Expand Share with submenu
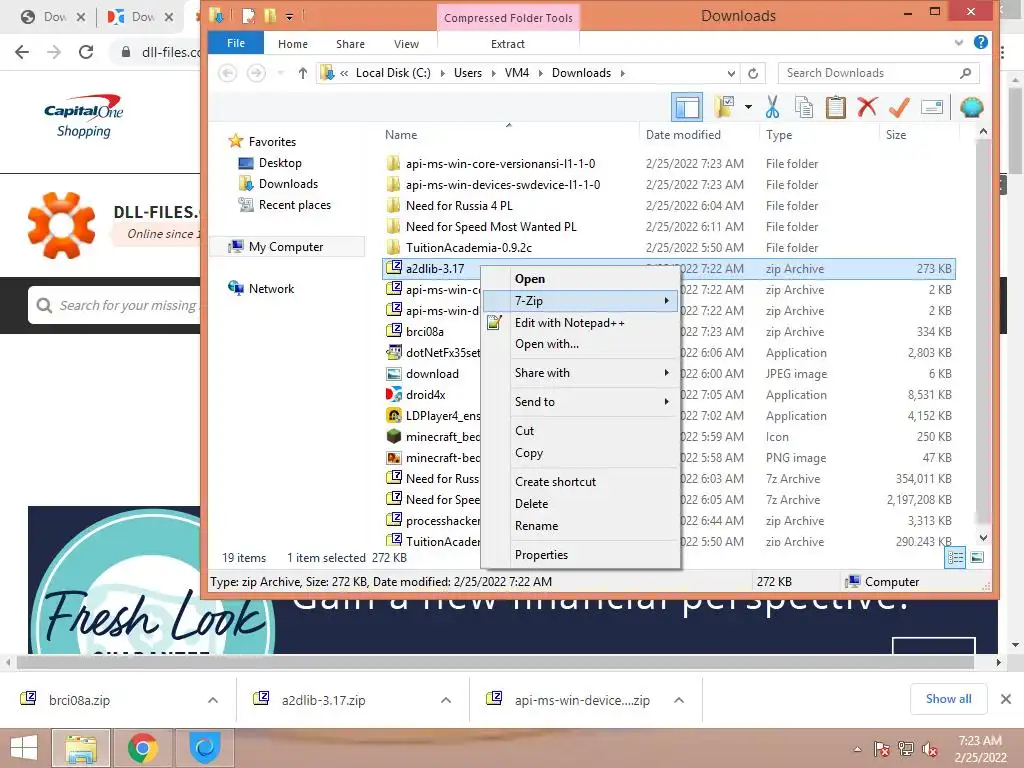Viewport: 1024px width, 768px height. 580,373
